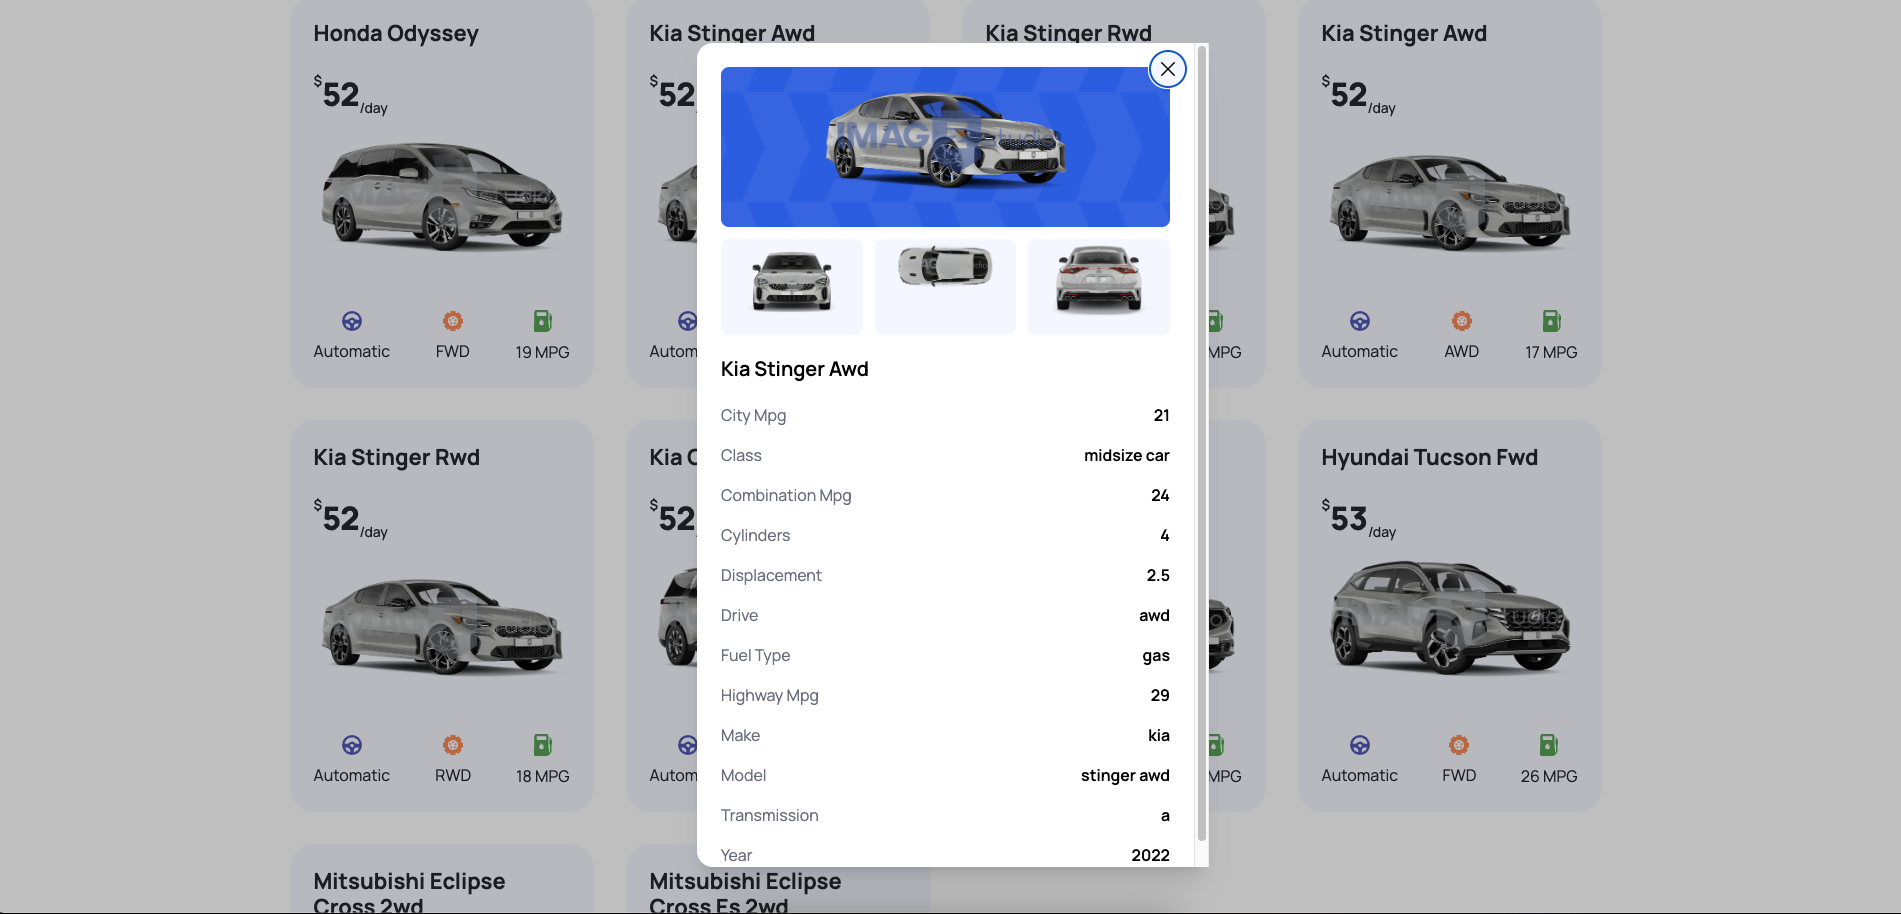Click the Highway Mpg label

pos(769,695)
